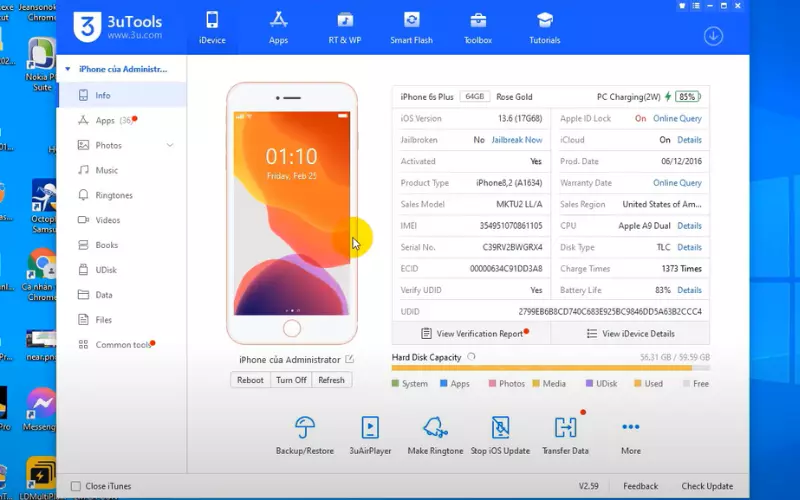Click the download manager arrow icon
The width and height of the screenshot is (800, 500).
[x=713, y=36]
